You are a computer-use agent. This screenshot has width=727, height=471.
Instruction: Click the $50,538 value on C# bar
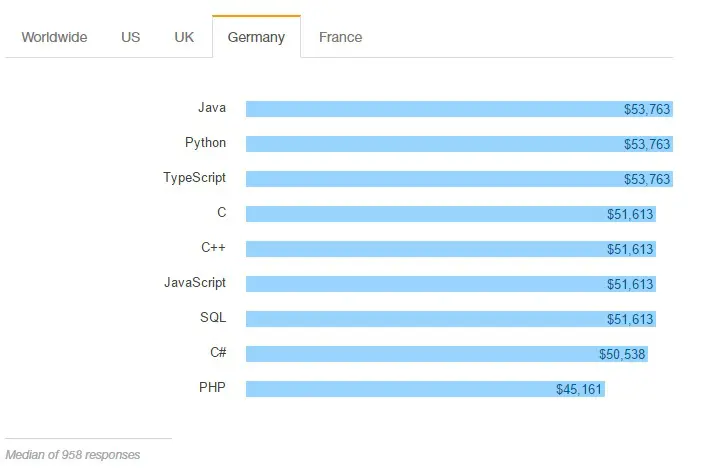point(622,354)
